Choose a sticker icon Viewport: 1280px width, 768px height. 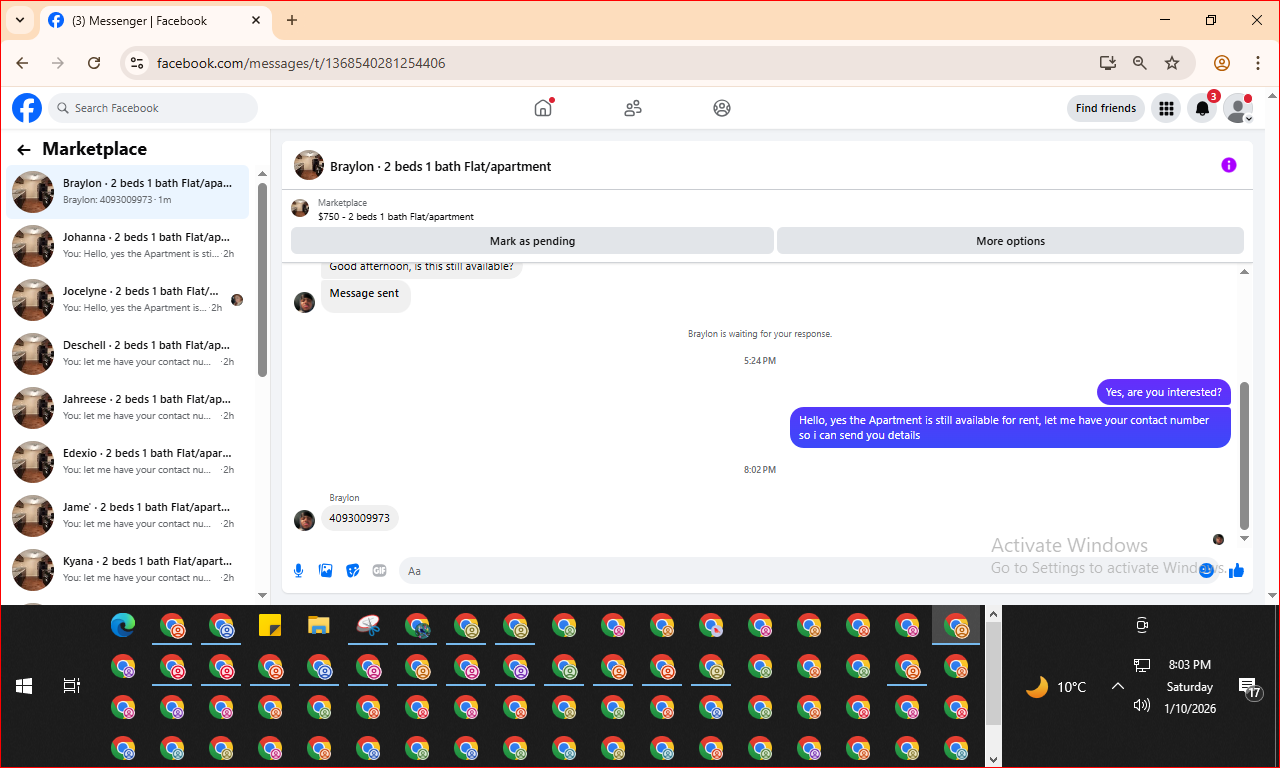pos(352,570)
